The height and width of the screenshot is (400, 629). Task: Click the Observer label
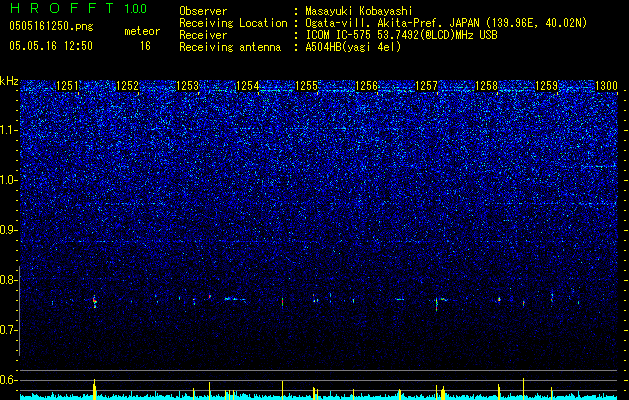click(x=203, y=11)
